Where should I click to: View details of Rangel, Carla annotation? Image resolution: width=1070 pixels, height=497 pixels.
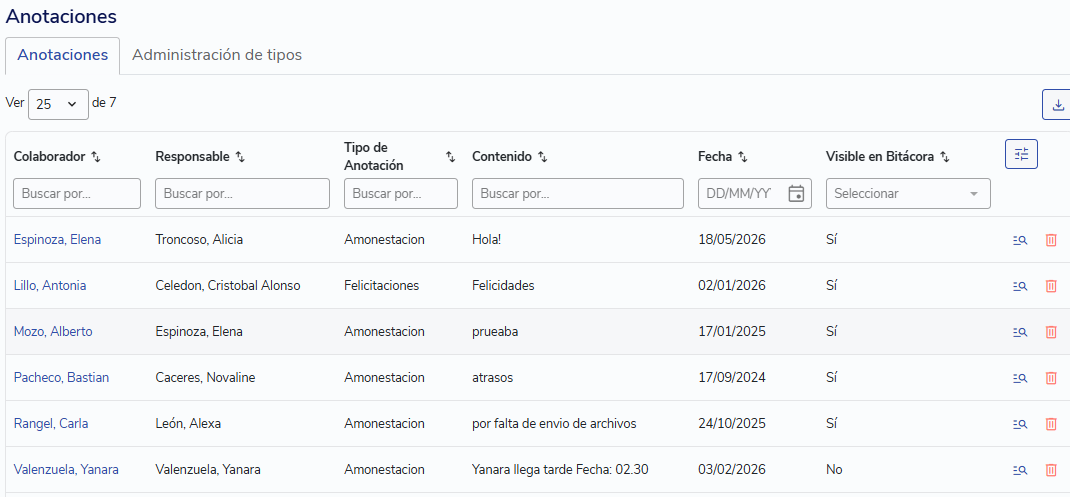coord(1020,424)
